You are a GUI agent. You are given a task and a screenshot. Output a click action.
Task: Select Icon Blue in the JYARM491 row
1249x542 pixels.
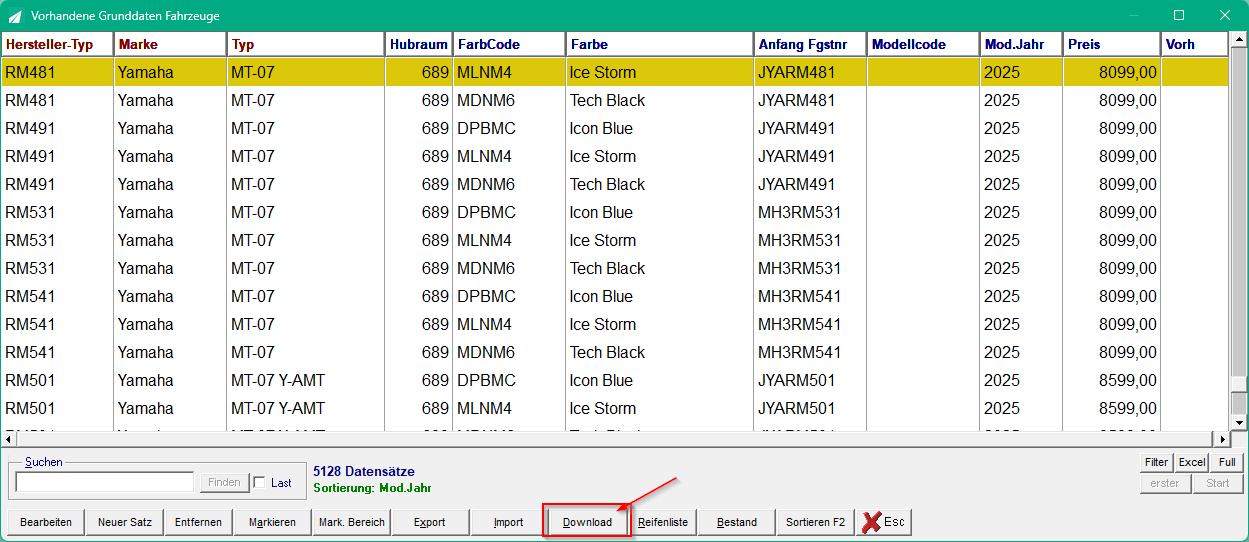[601, 128]
